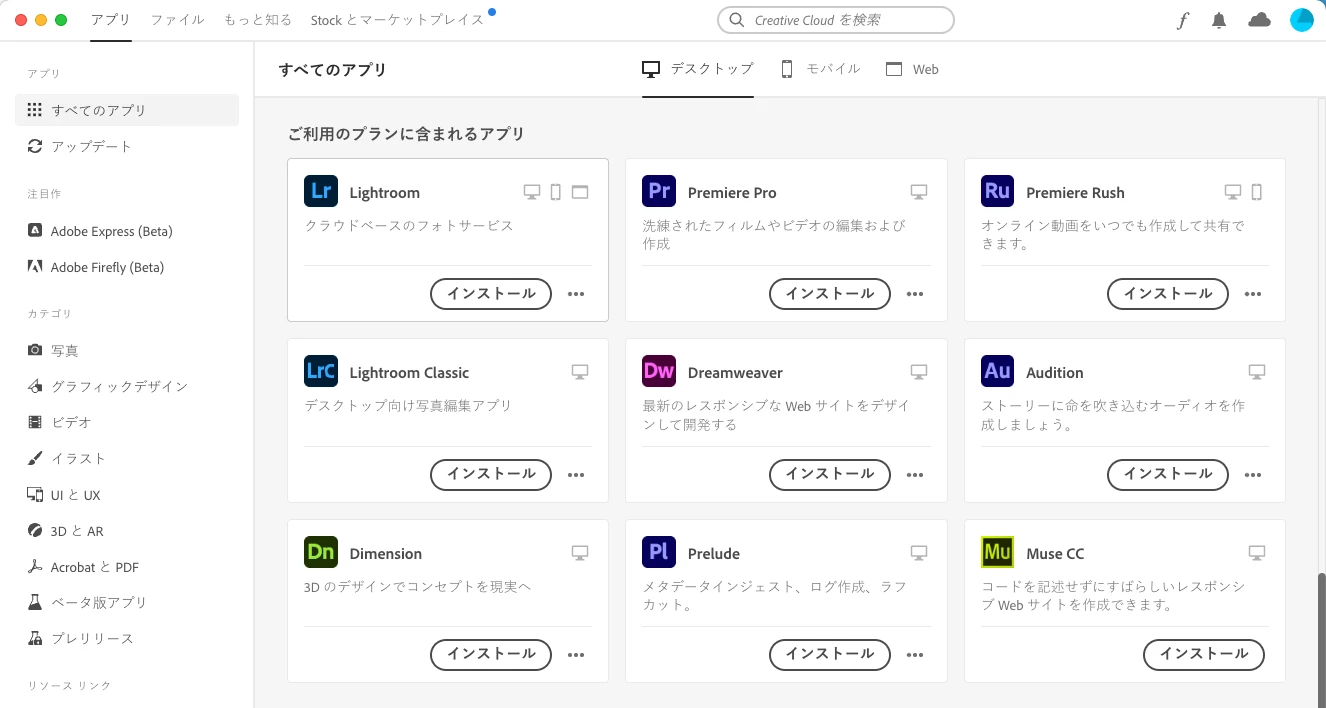
Task: Click the Prelude app icon
Action: 659,552
